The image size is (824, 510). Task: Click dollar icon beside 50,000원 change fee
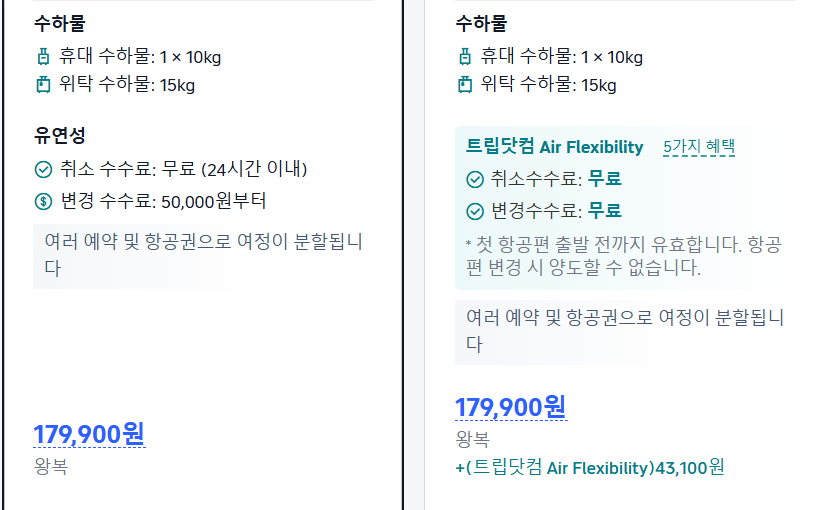tap(44, 201)
